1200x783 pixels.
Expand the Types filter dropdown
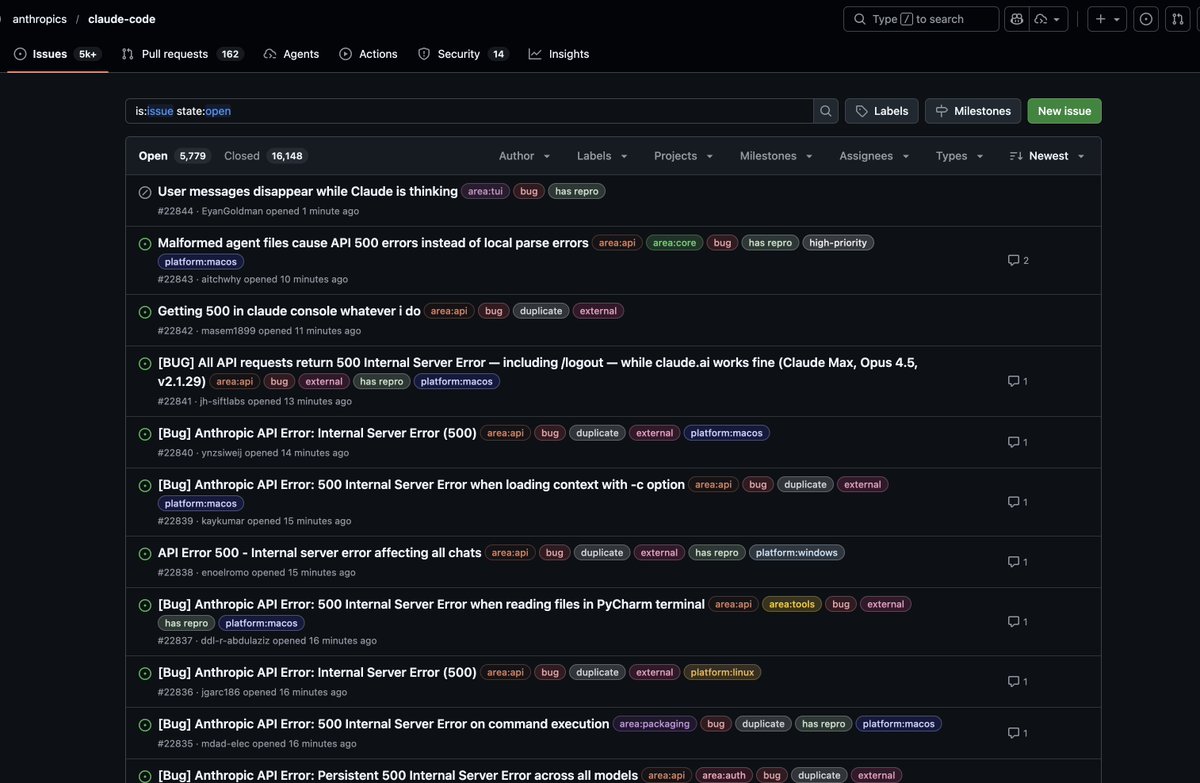point(960,156)
